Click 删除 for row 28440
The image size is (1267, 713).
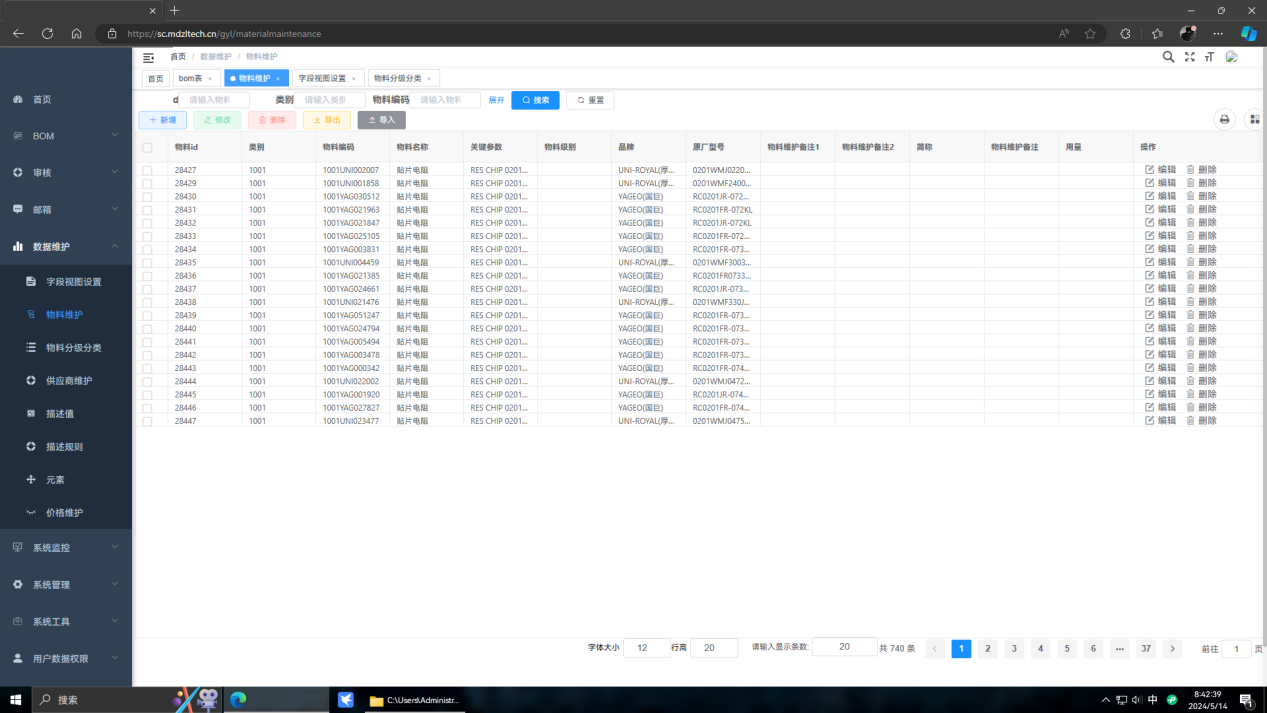point(1201,328)
